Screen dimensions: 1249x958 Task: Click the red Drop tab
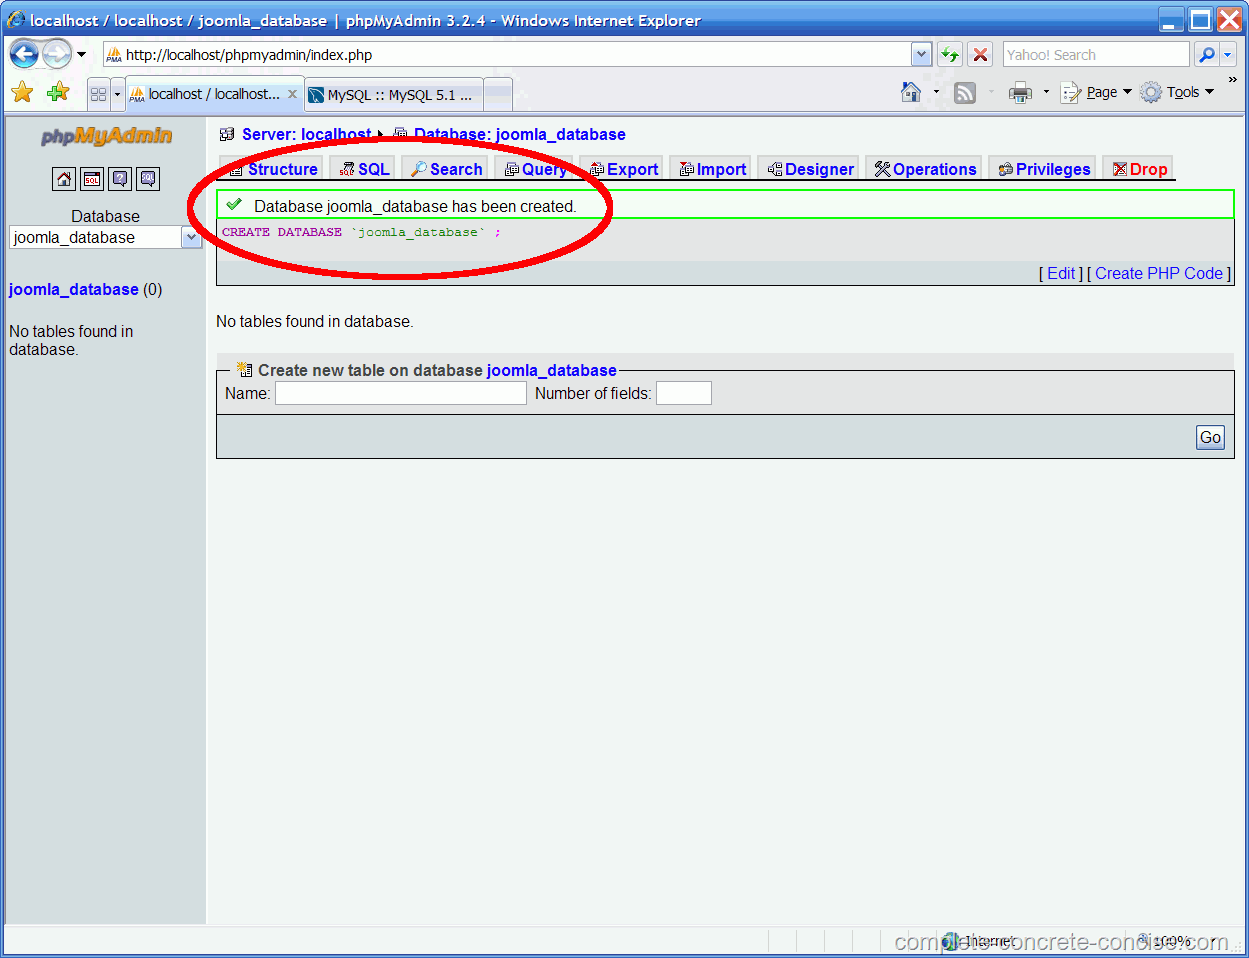pos(1140,169)
